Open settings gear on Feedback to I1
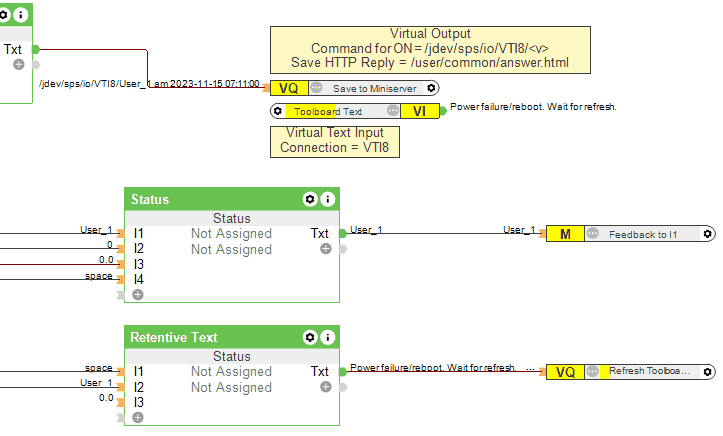The image size is (723, 436). tap(708, 233)
